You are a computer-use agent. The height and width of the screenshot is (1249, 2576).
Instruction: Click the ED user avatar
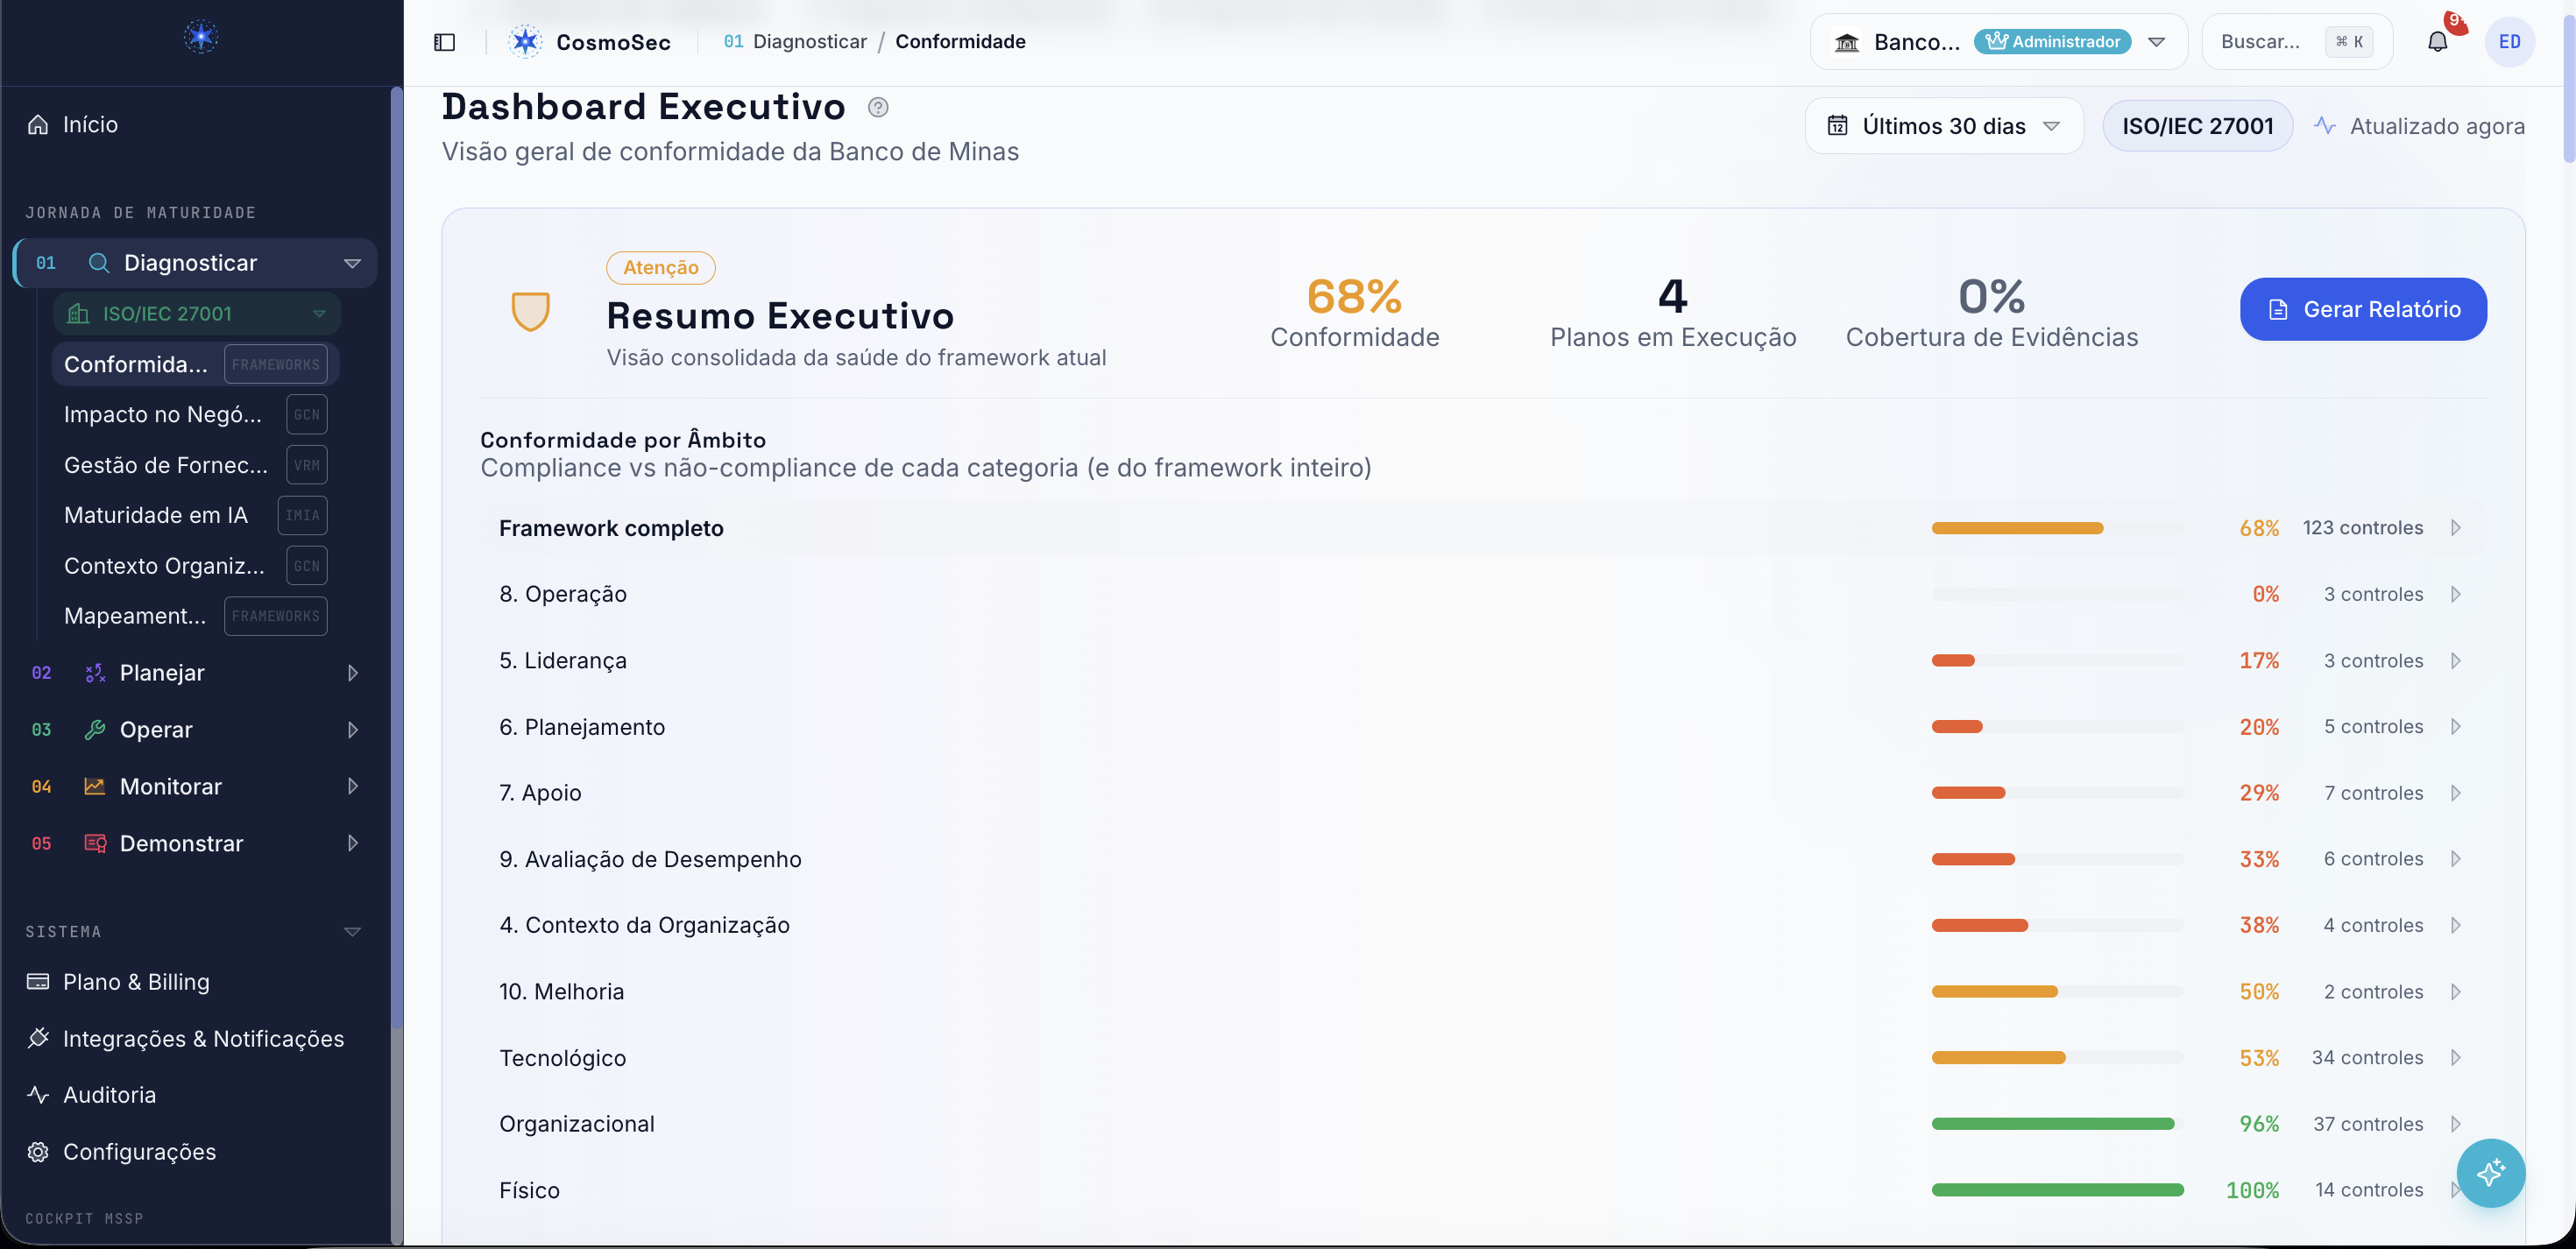[2509, 42]
